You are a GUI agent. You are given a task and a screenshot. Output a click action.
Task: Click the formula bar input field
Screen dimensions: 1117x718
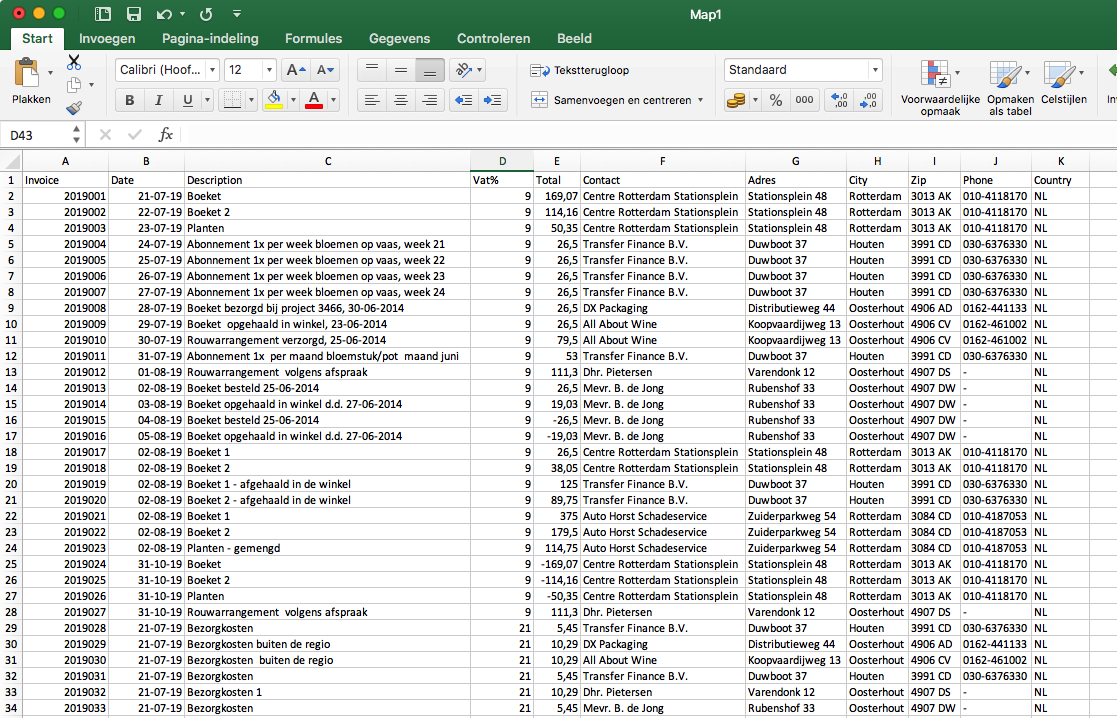(648, 135)
